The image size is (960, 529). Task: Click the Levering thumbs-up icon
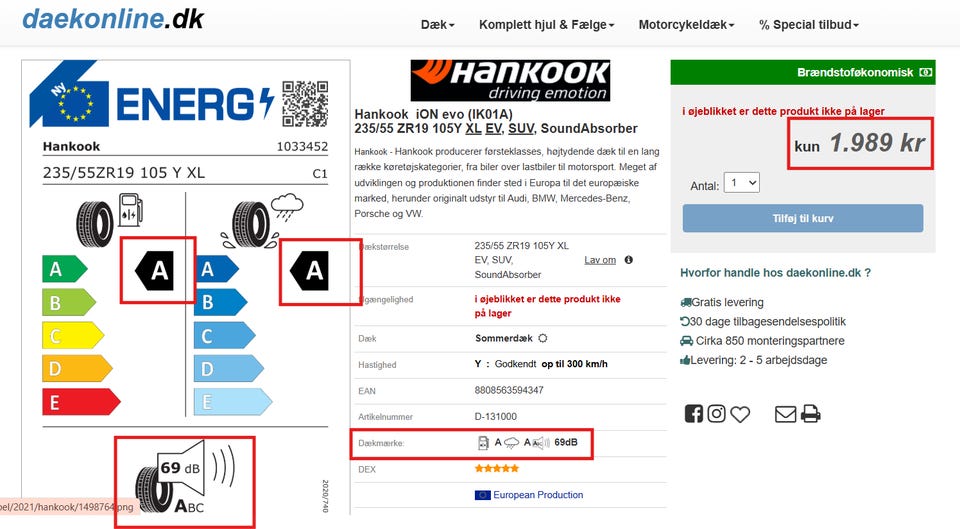click(x=685, y=360)
